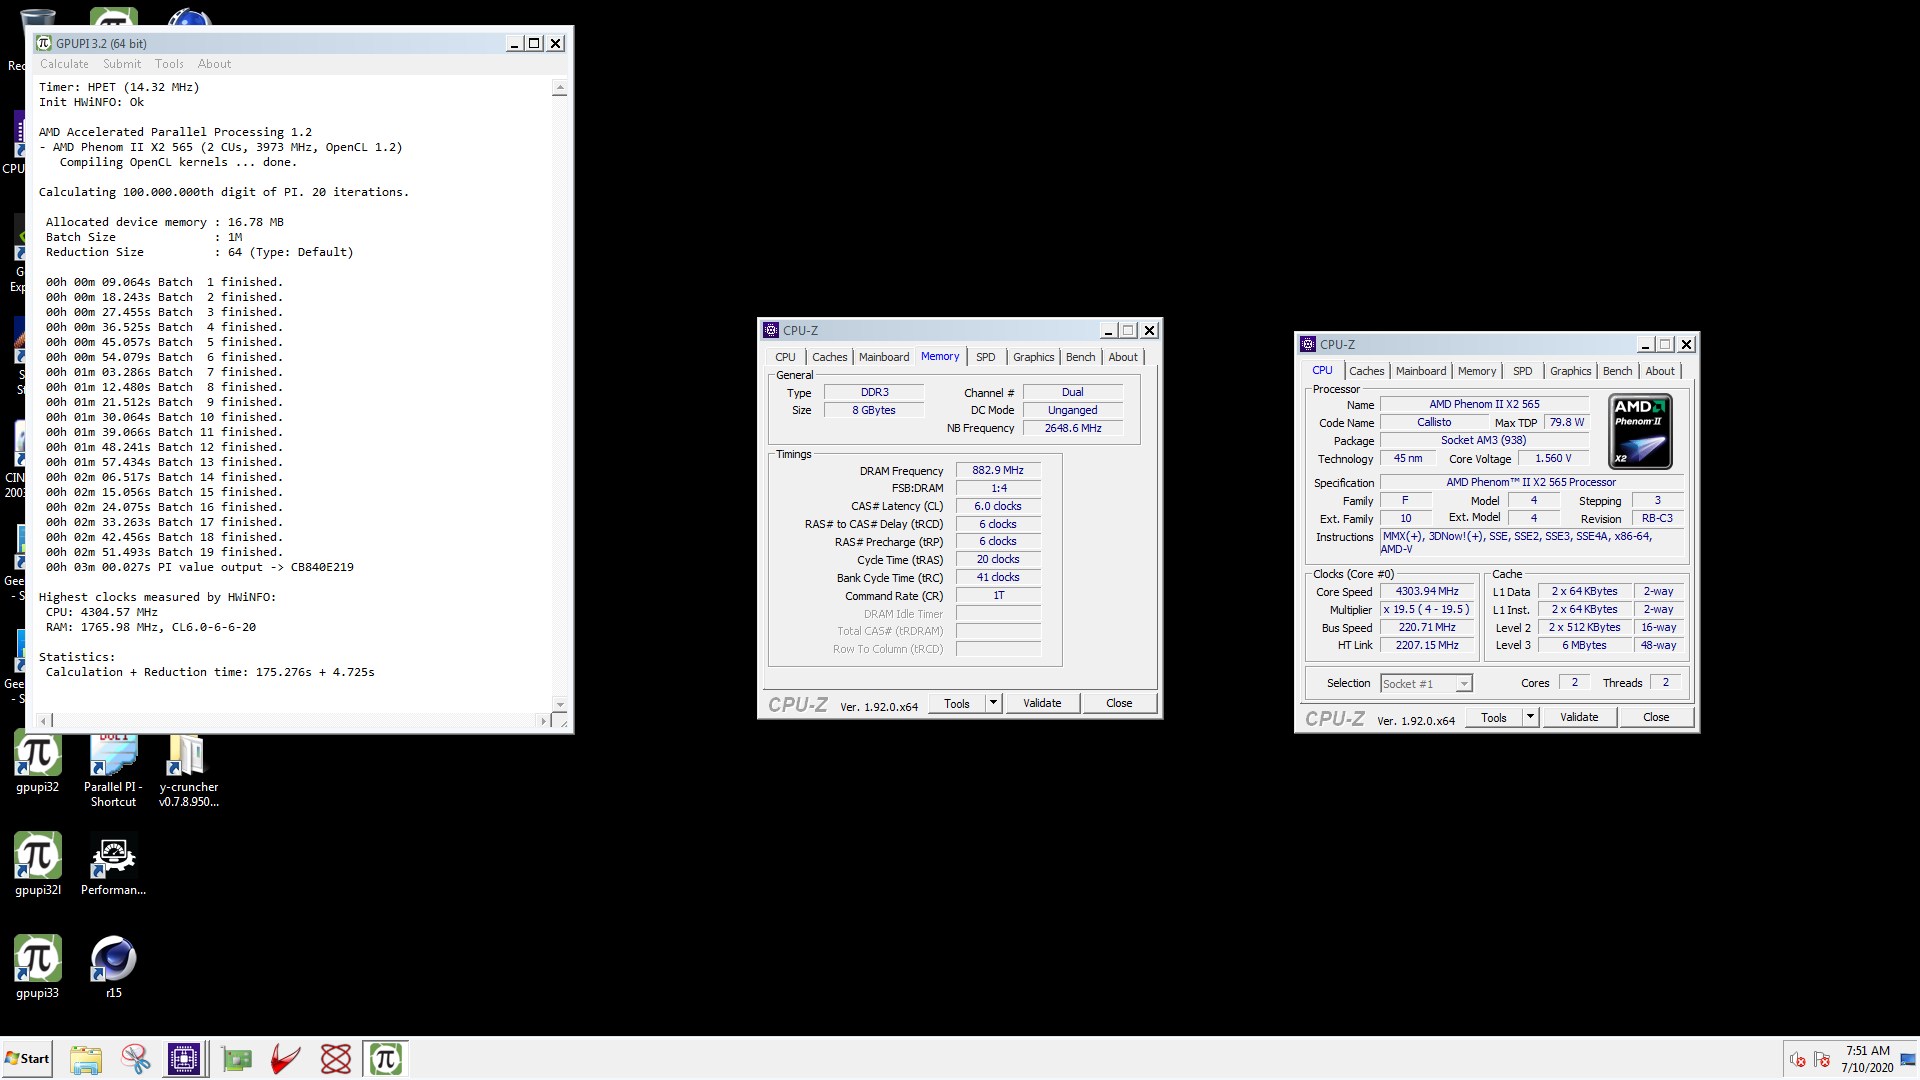Open the y-cruncher folder icon
This screenshot has height=1080, width=1920.
click(188, 770)
